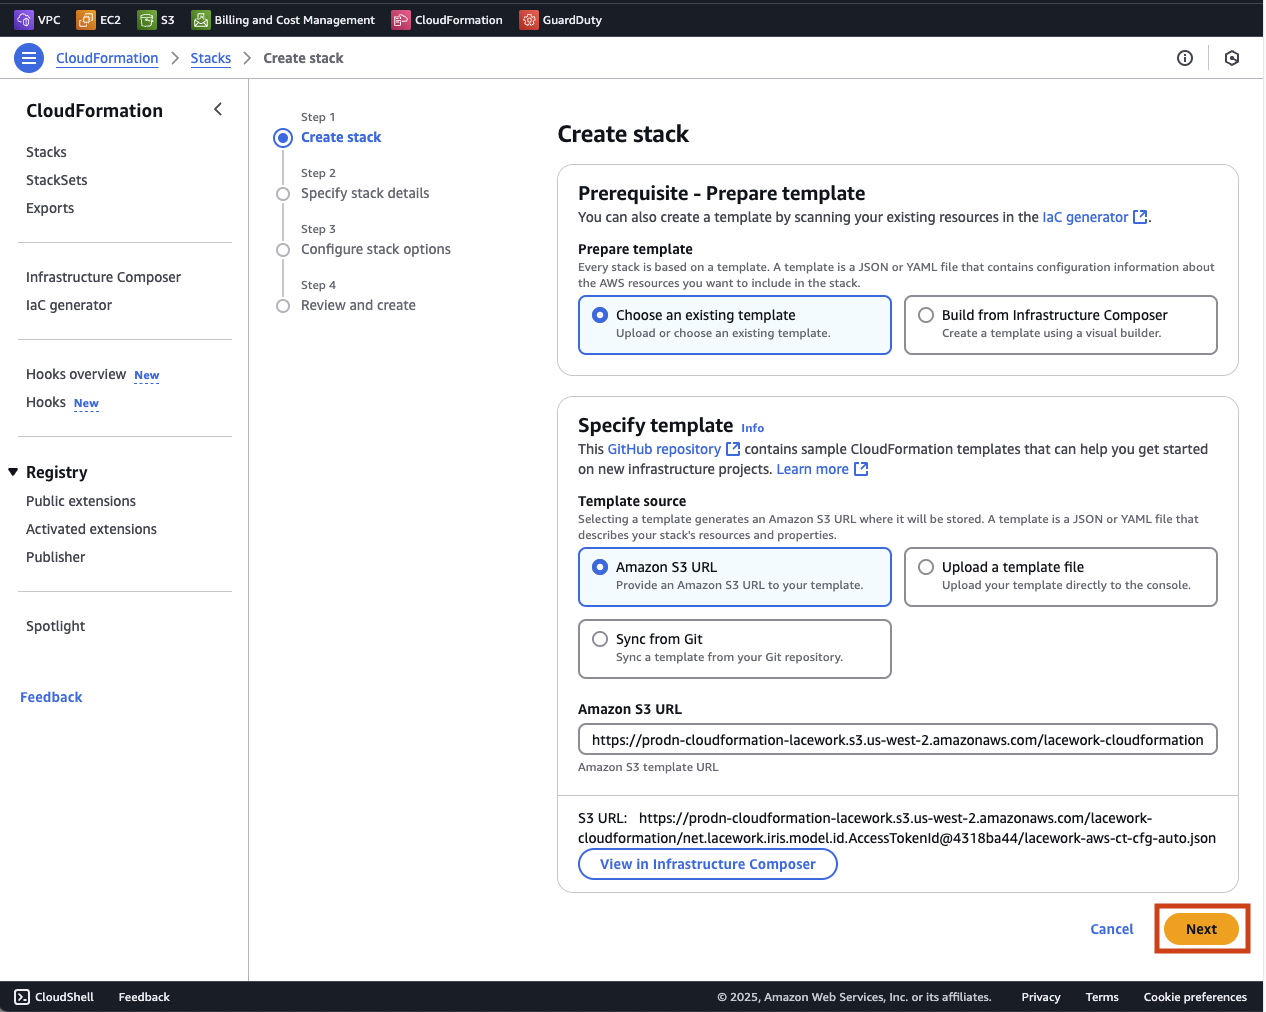Open the VPC service shortcut icon

(x=24, y=20)
